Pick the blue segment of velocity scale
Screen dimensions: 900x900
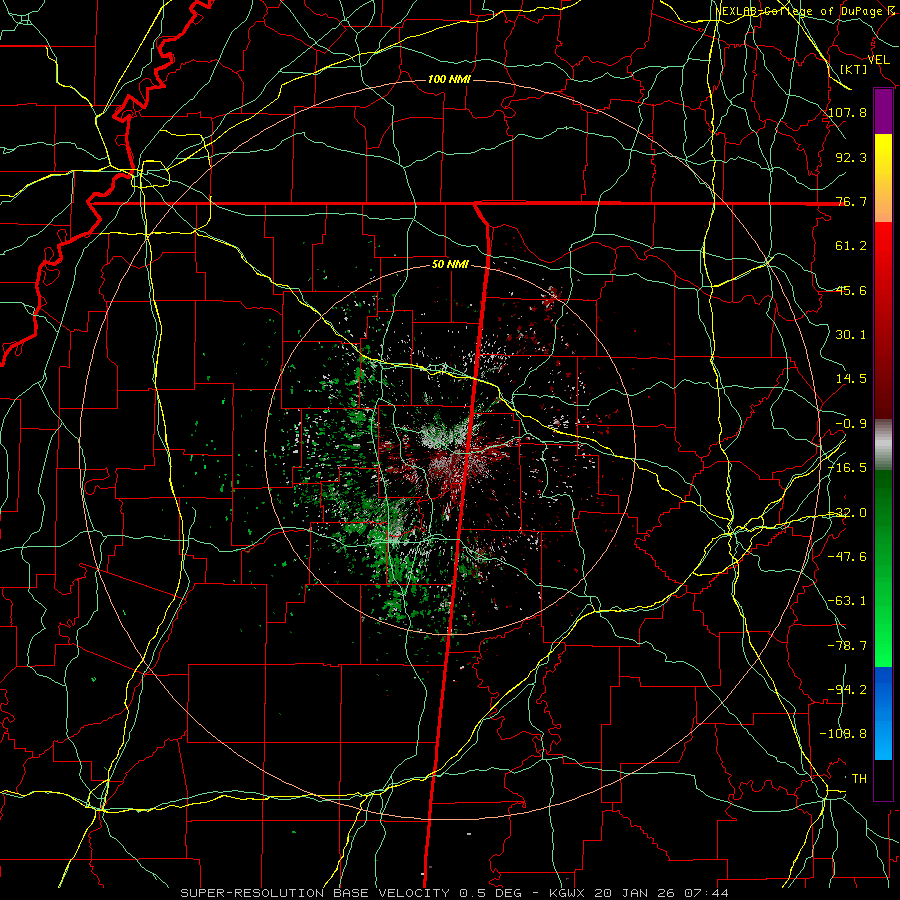pos(883,713)
